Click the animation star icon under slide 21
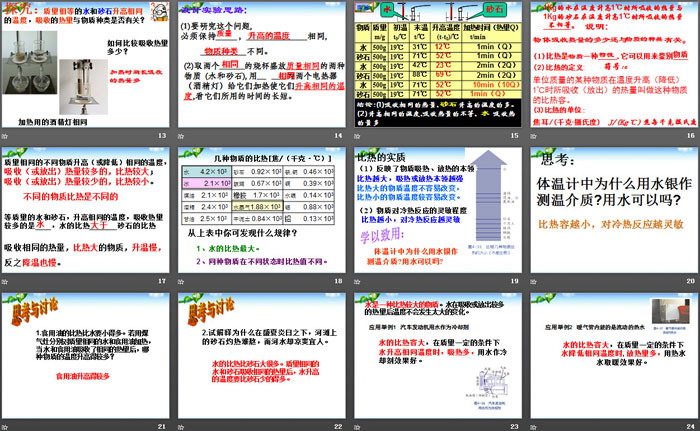 click(x=5, y=427)
